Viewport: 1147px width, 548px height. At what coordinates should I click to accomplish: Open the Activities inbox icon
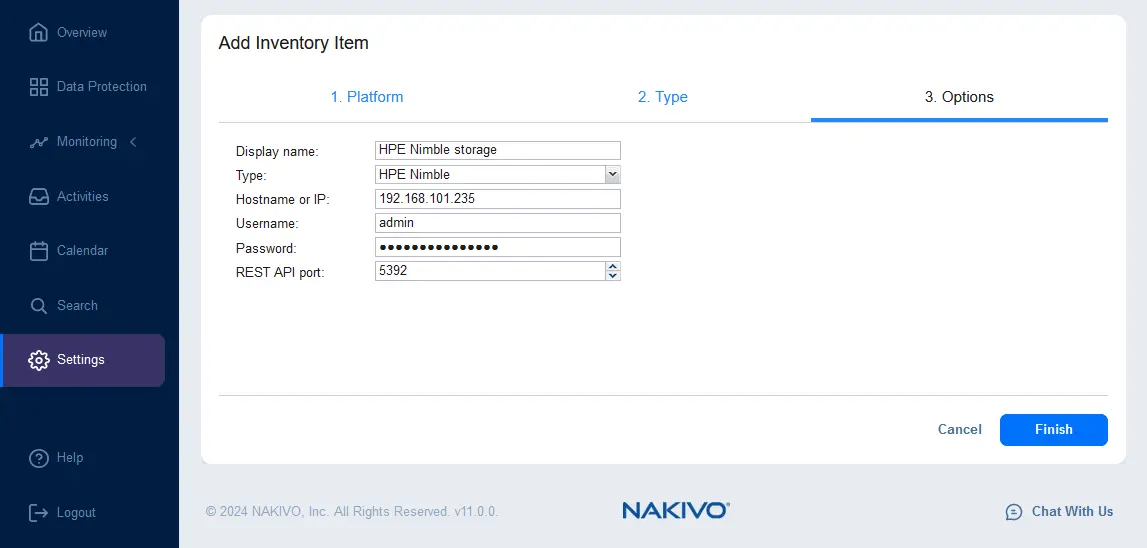tap(39, 197)
